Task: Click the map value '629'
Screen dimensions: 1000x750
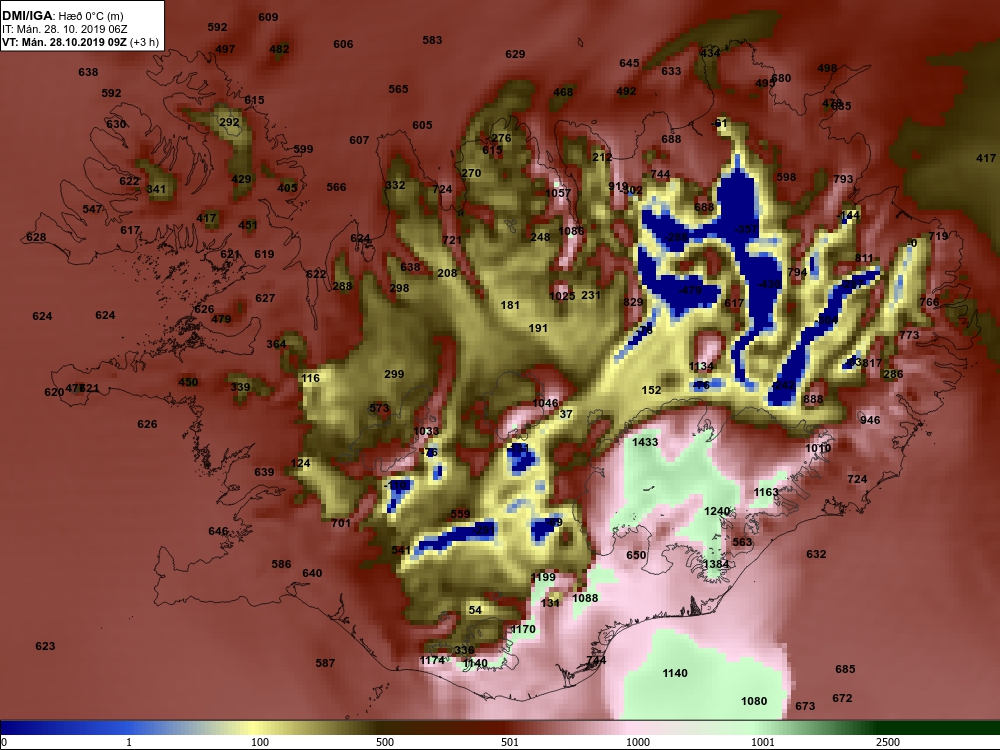Action: 515,54
